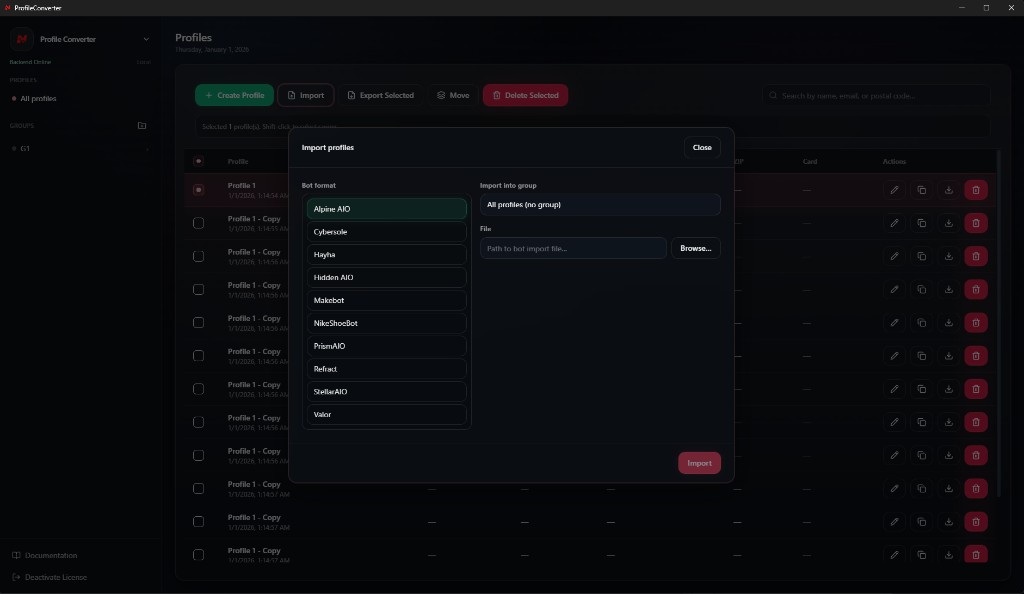Screen dimensions: 1024x594
Task: Close the Import profiles dialog
Action: (702, 148)
